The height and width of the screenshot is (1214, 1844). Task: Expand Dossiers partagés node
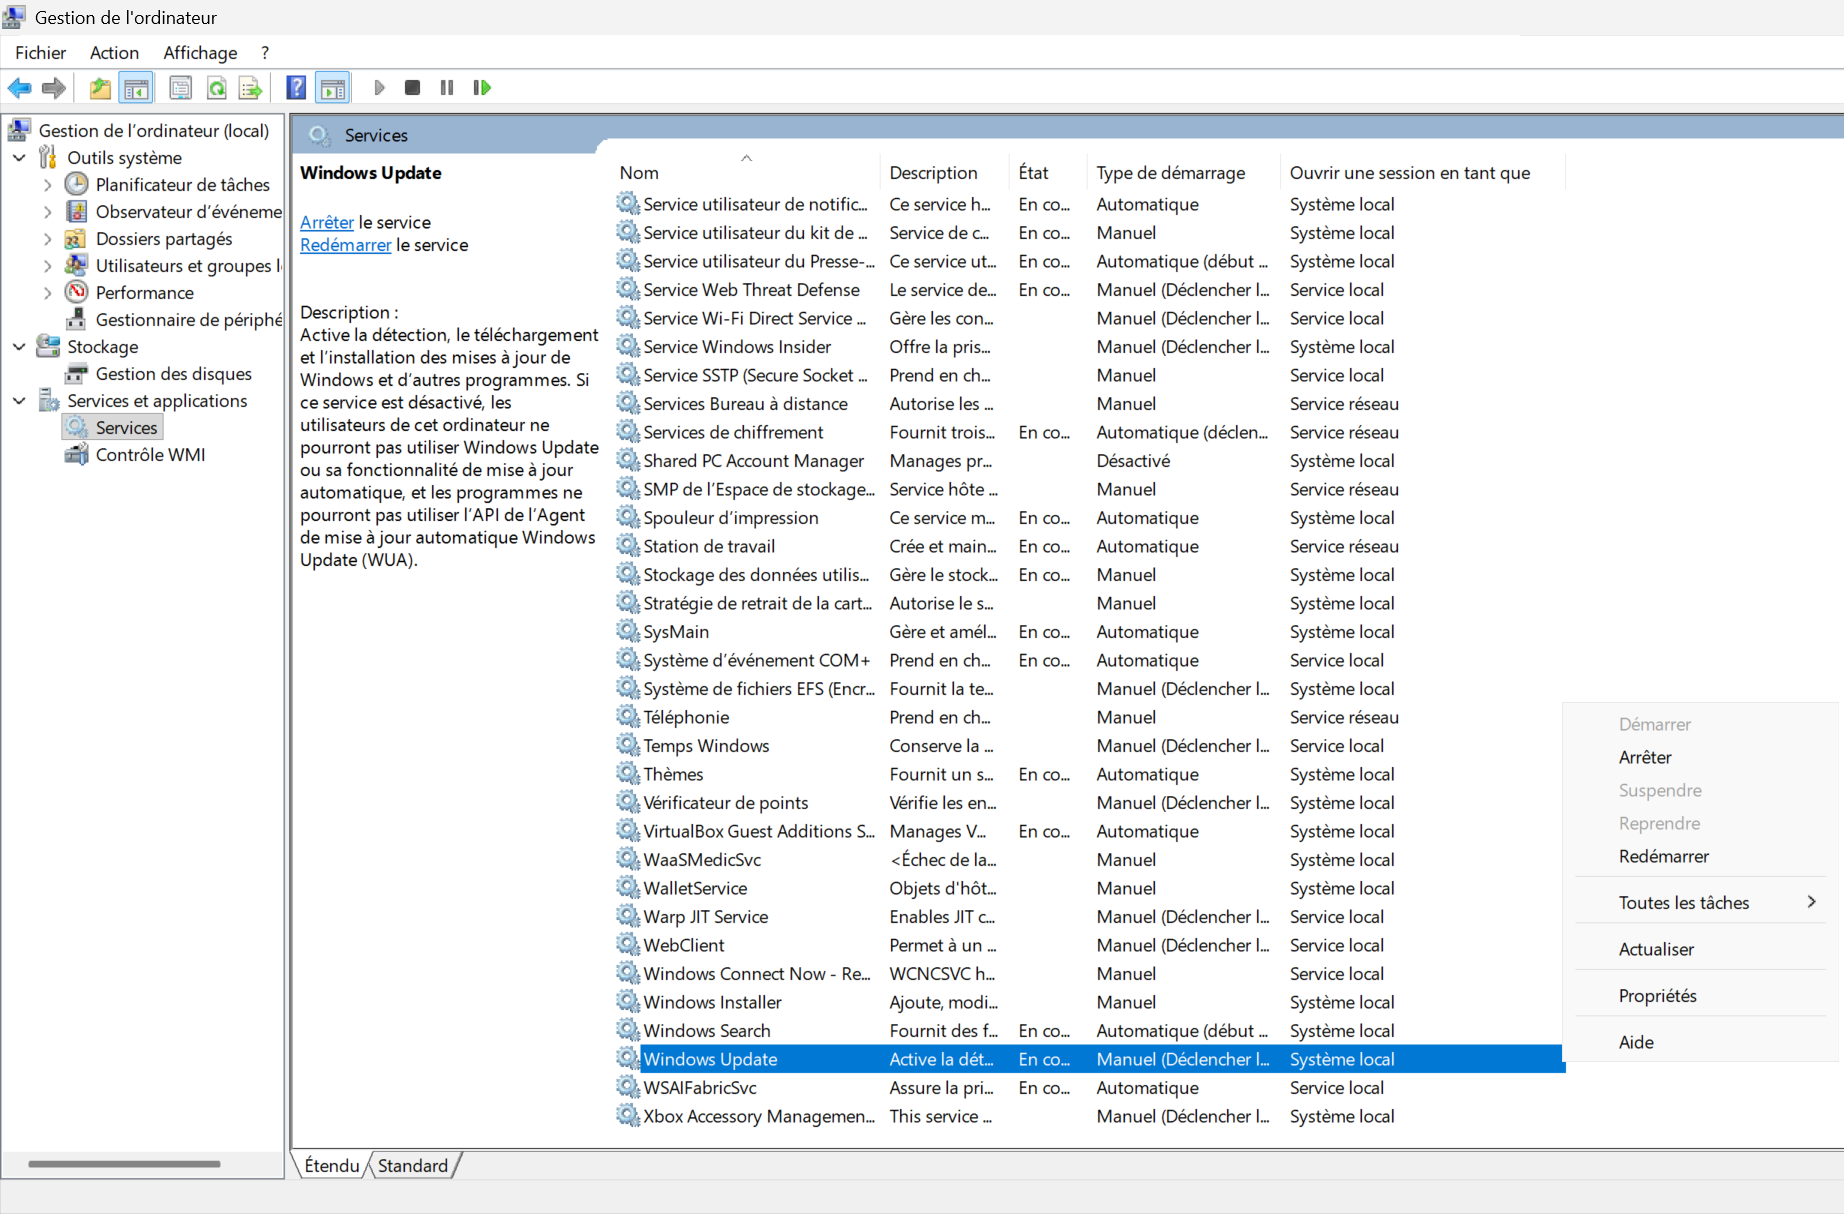tap(47, 239)
